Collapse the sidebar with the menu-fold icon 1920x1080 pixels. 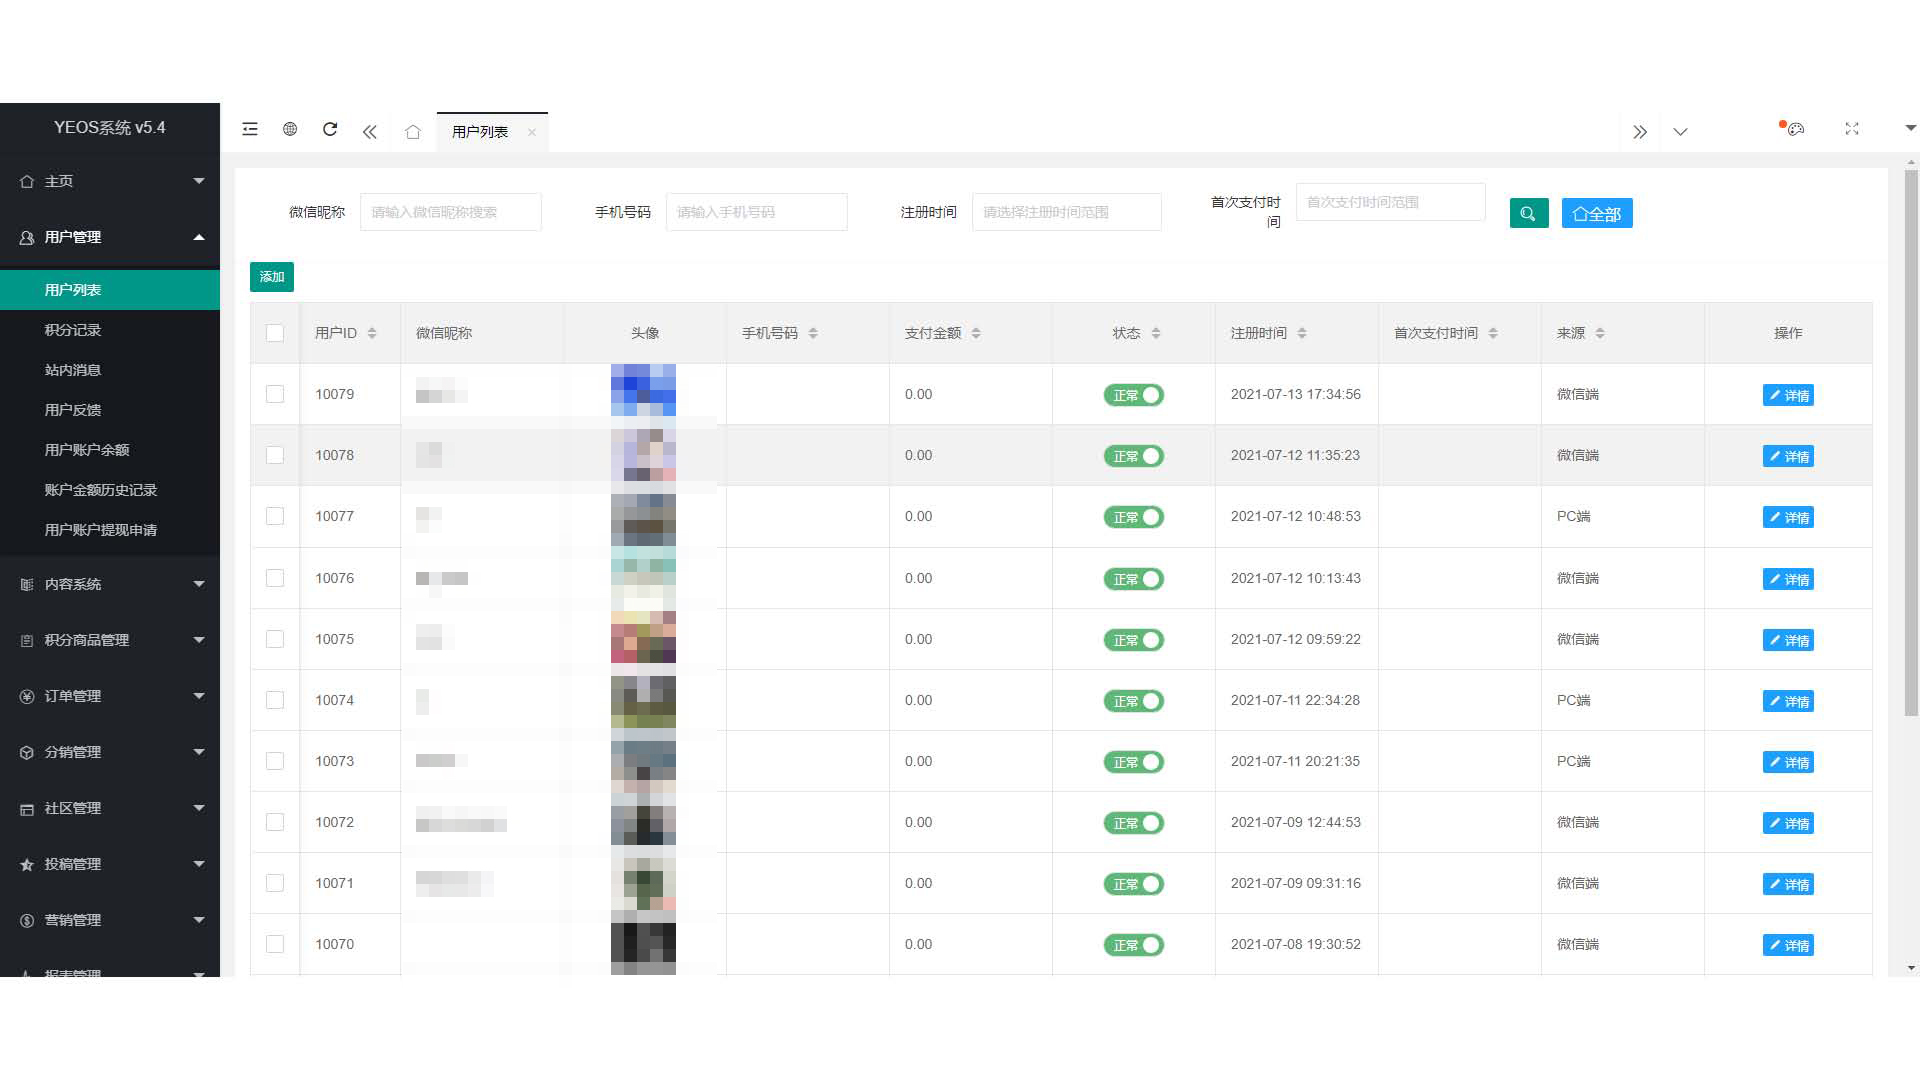pos(250,129)
